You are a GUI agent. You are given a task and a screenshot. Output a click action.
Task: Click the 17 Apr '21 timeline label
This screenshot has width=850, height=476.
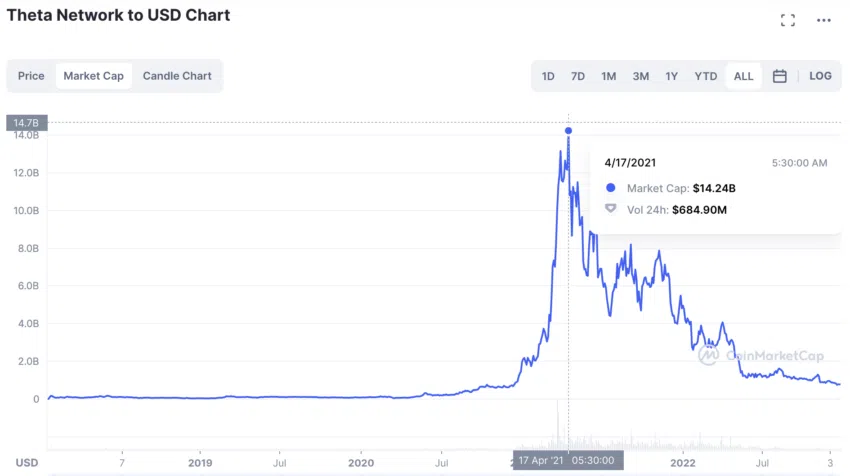tap(568, 460)
